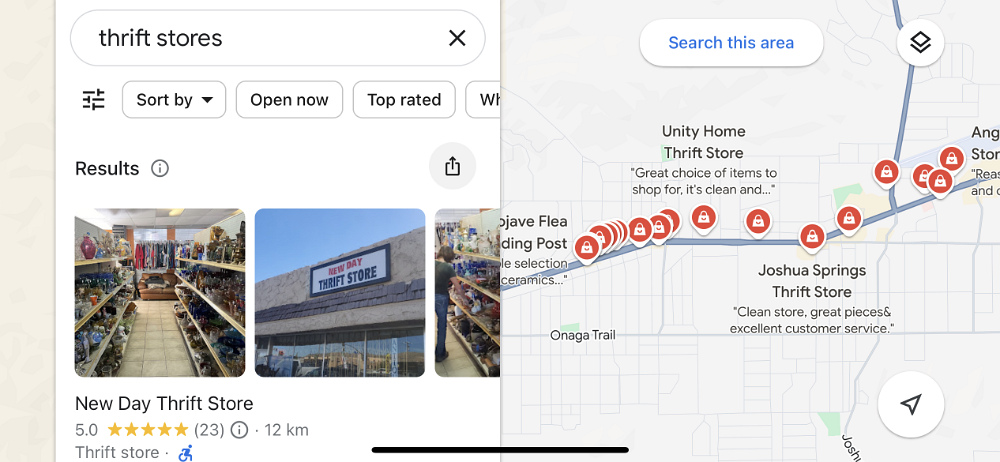Select Unity Home Thrift Store pin
The width and height of the screenshot is (1000, 462).
(x=703, y=217)
